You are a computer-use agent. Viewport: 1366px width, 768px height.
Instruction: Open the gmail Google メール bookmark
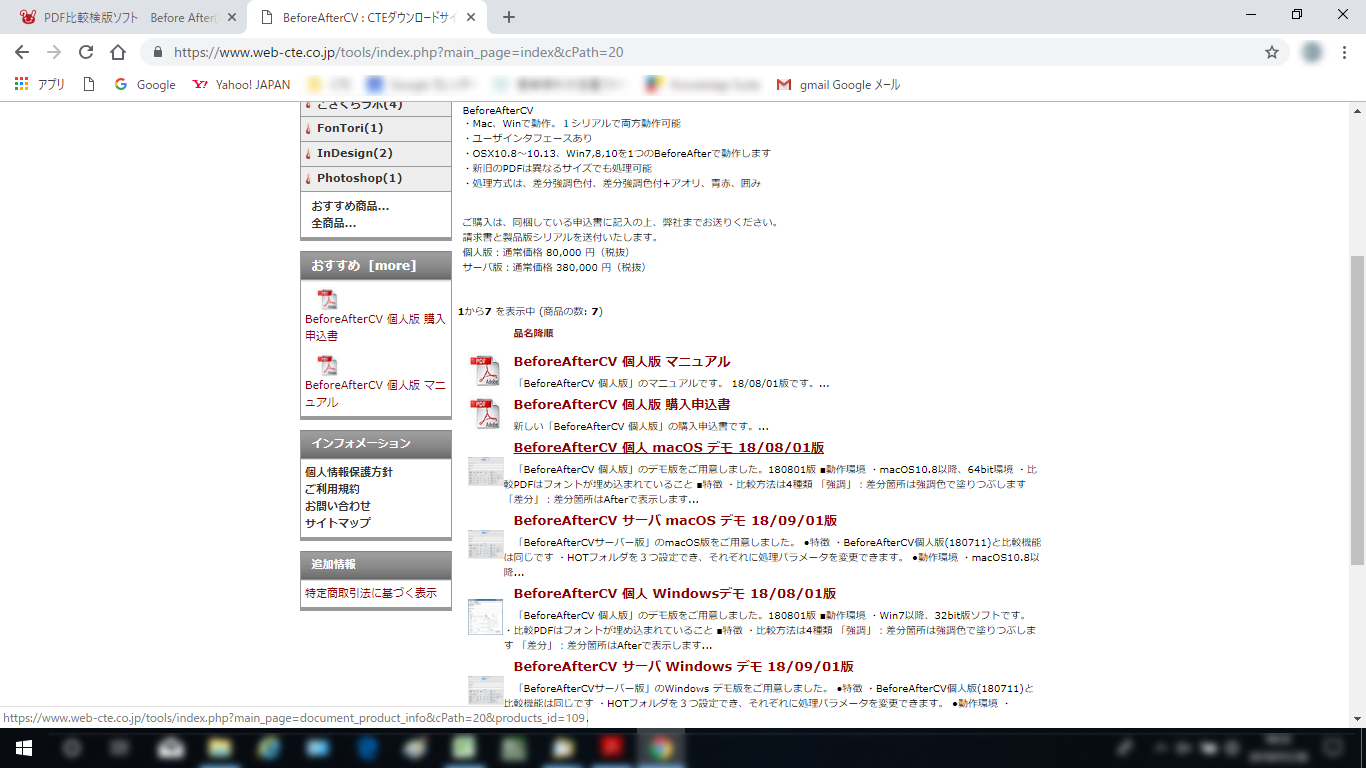pyautogui.click(x=838, y=85)
